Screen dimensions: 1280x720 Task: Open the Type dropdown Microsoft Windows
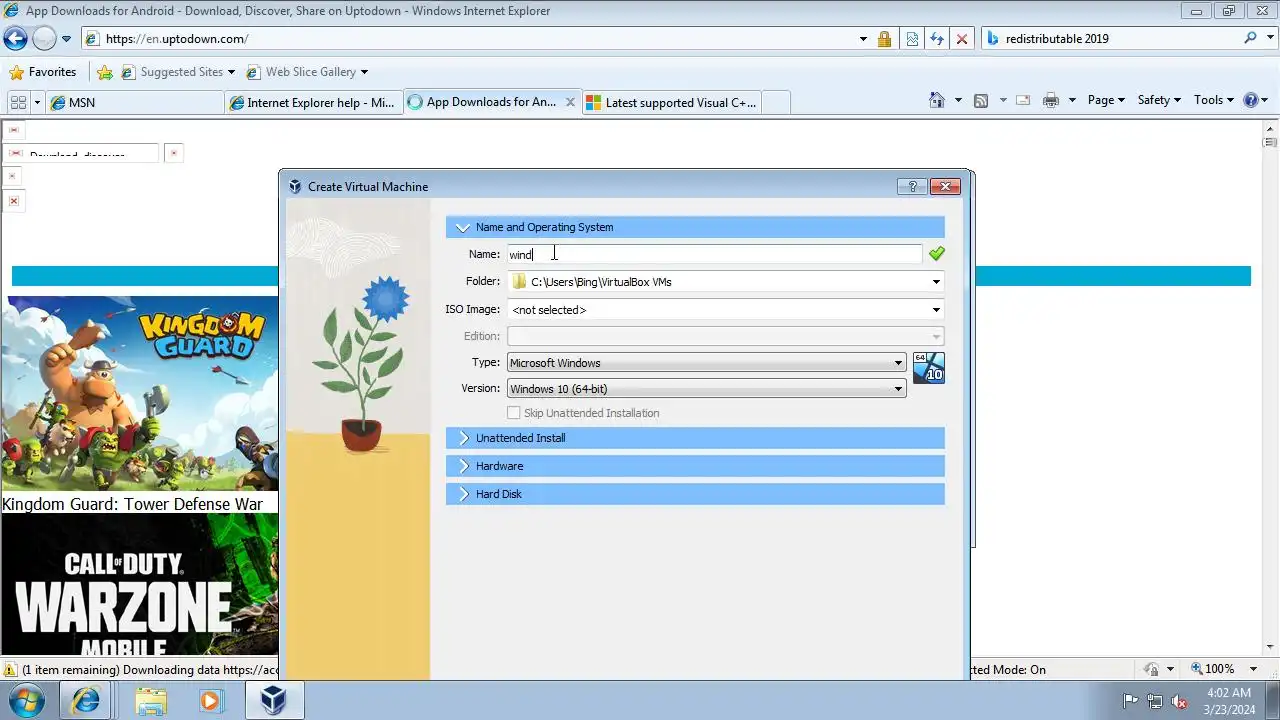point(707,363)
